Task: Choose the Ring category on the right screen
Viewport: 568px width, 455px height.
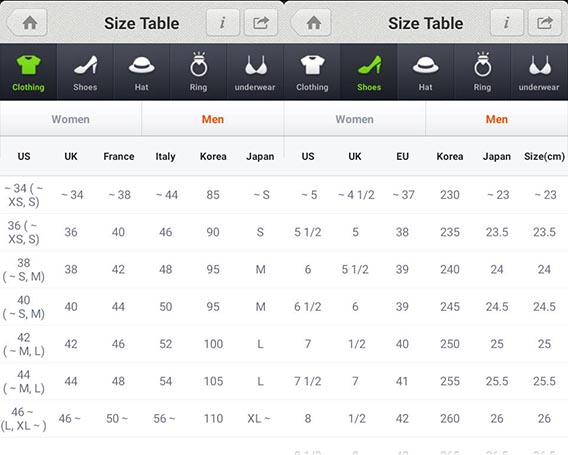Action: [483, 72]
